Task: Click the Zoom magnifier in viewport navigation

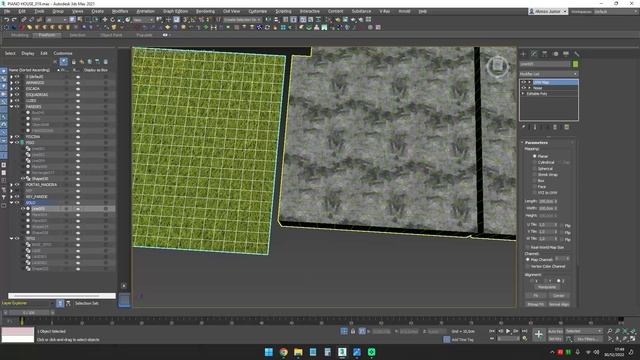Action: pos(609,331)
